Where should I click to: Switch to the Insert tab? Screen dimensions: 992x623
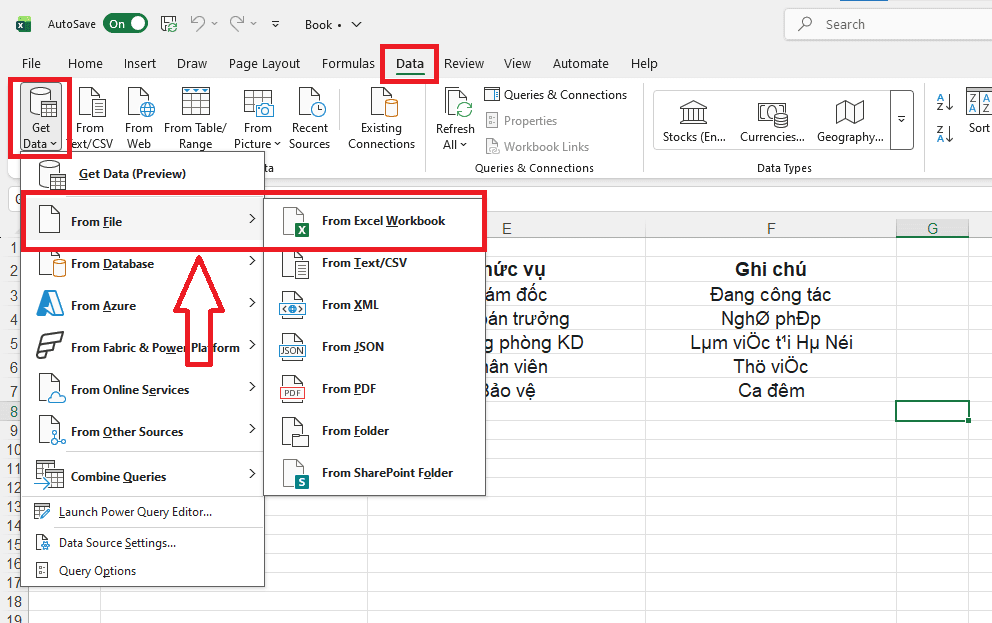(140, 63)
